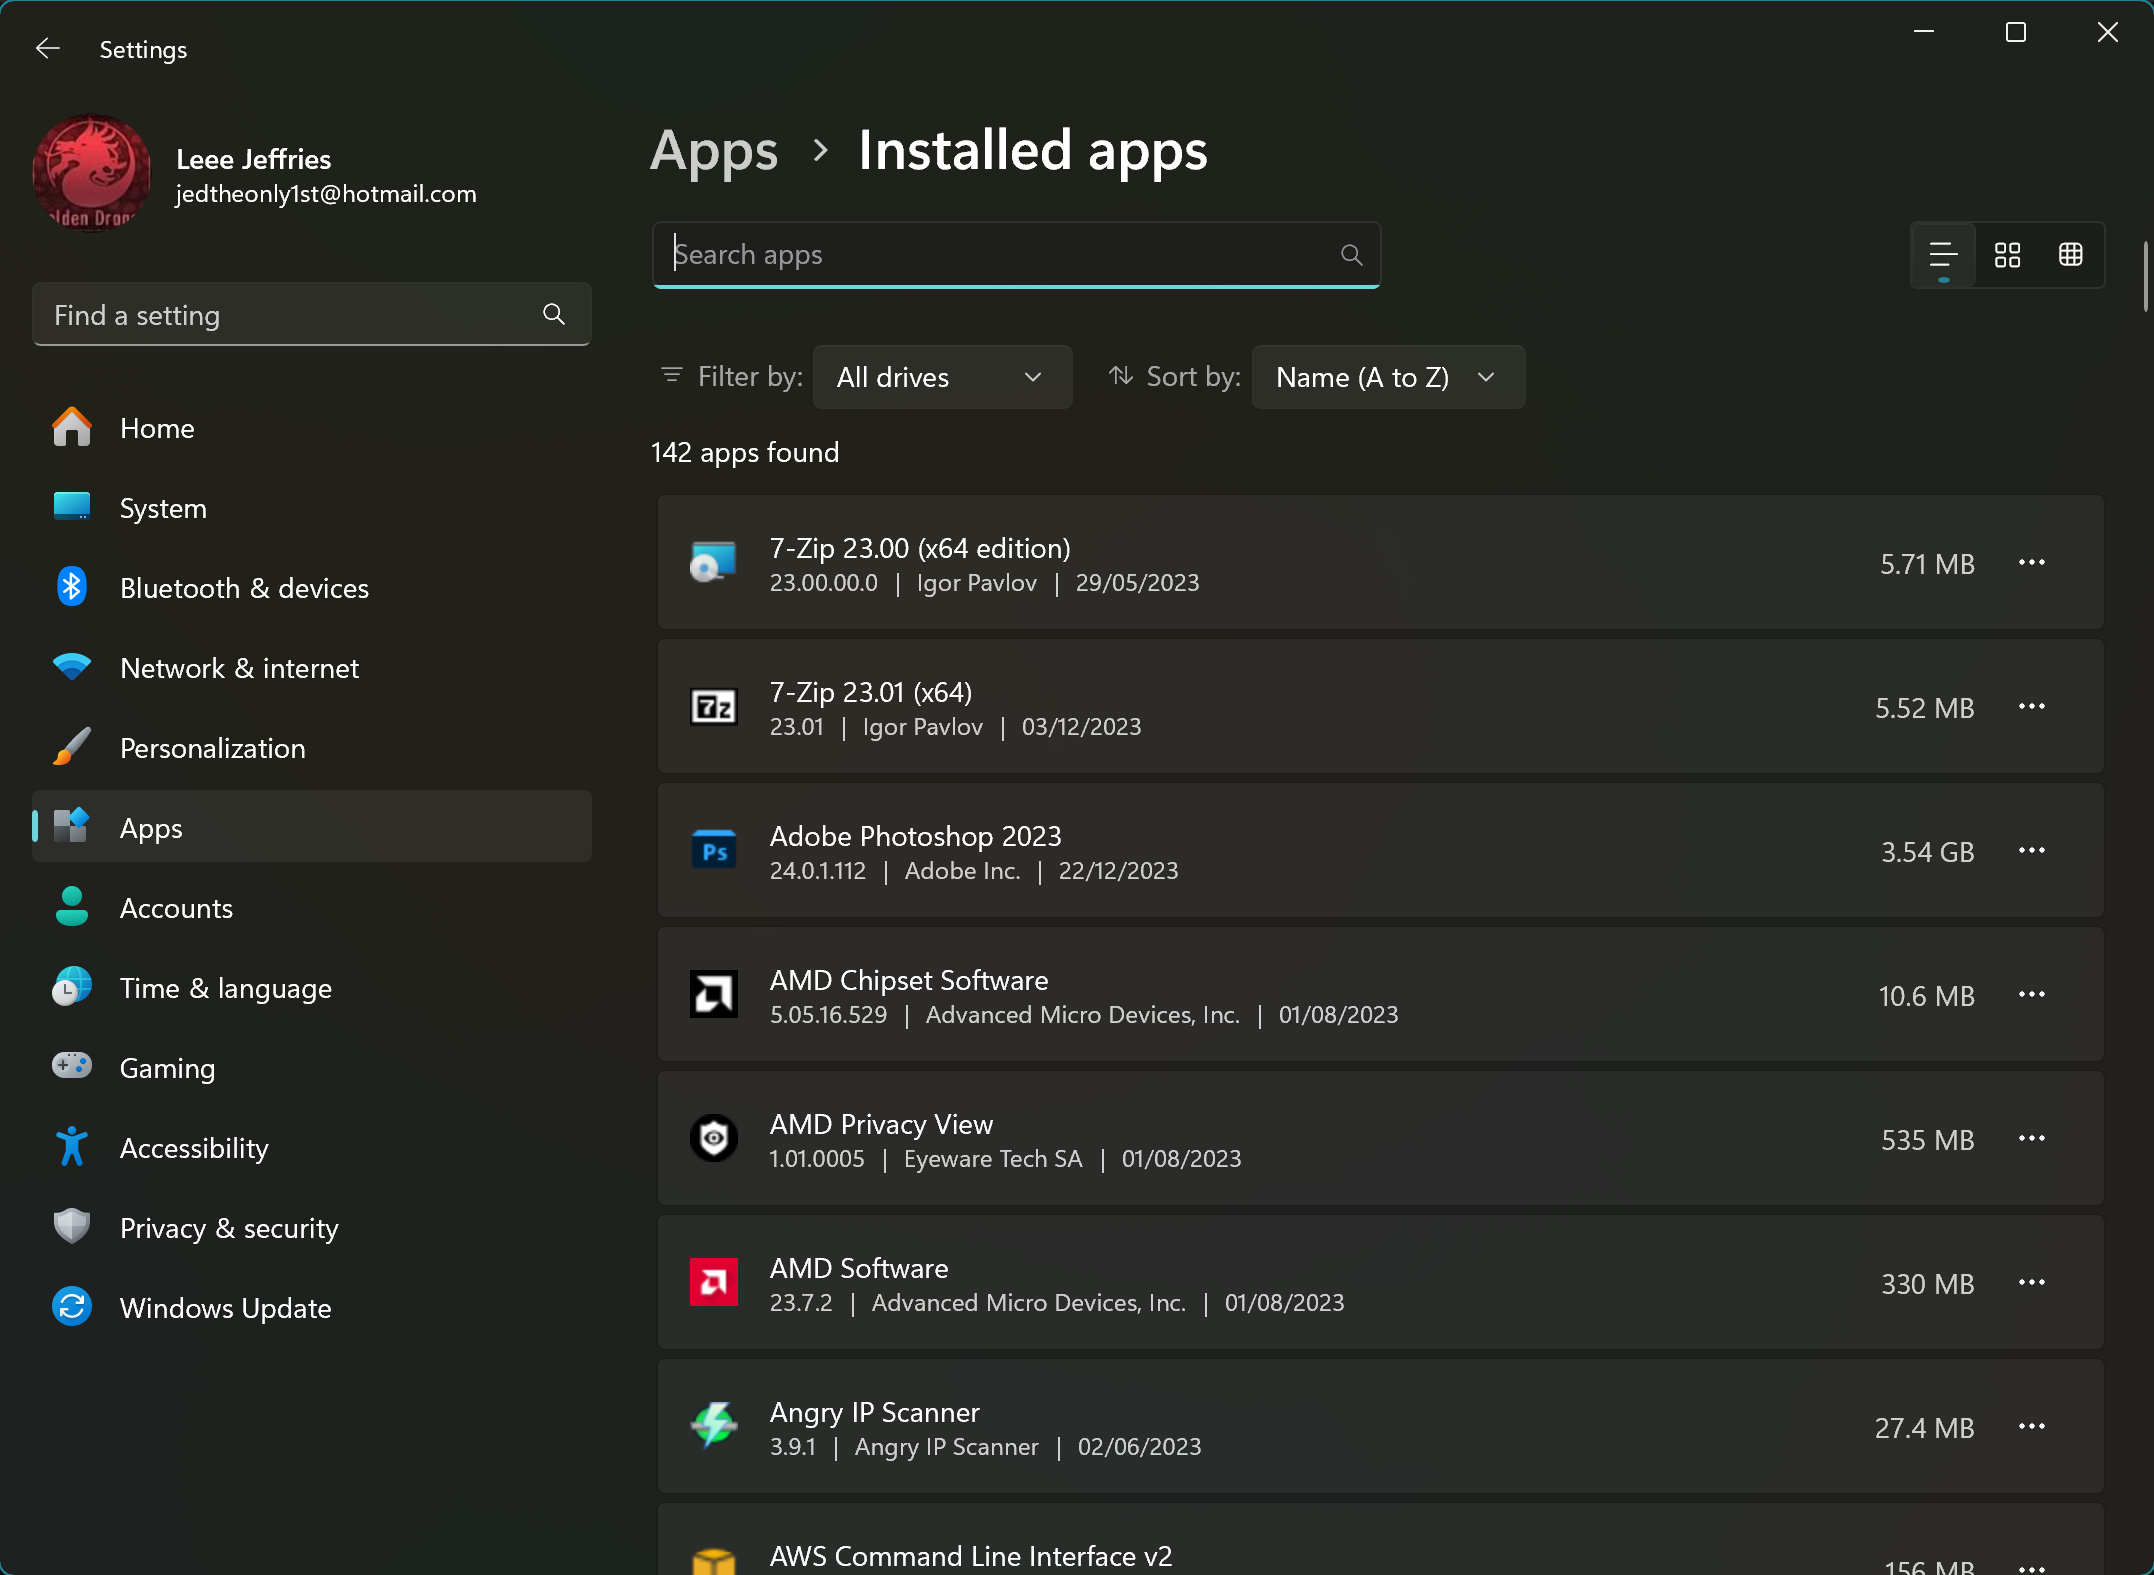This screenshot has width=2154, height=1575.
Task: Click the 7z icon of 7-Zip 23.01
Action: coord(714,707)
